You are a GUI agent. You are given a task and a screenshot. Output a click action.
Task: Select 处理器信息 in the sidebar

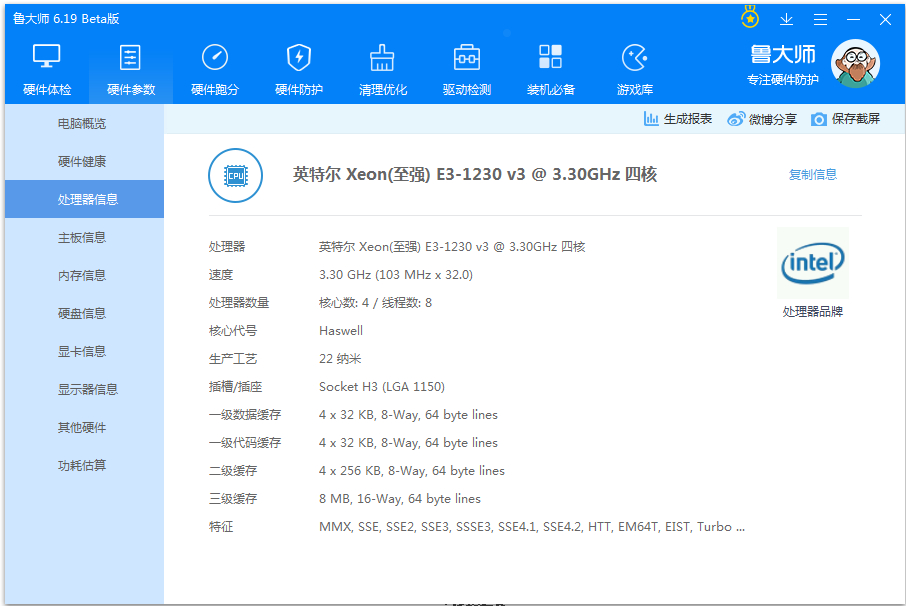pyautogui.click(x=84, y=199)
